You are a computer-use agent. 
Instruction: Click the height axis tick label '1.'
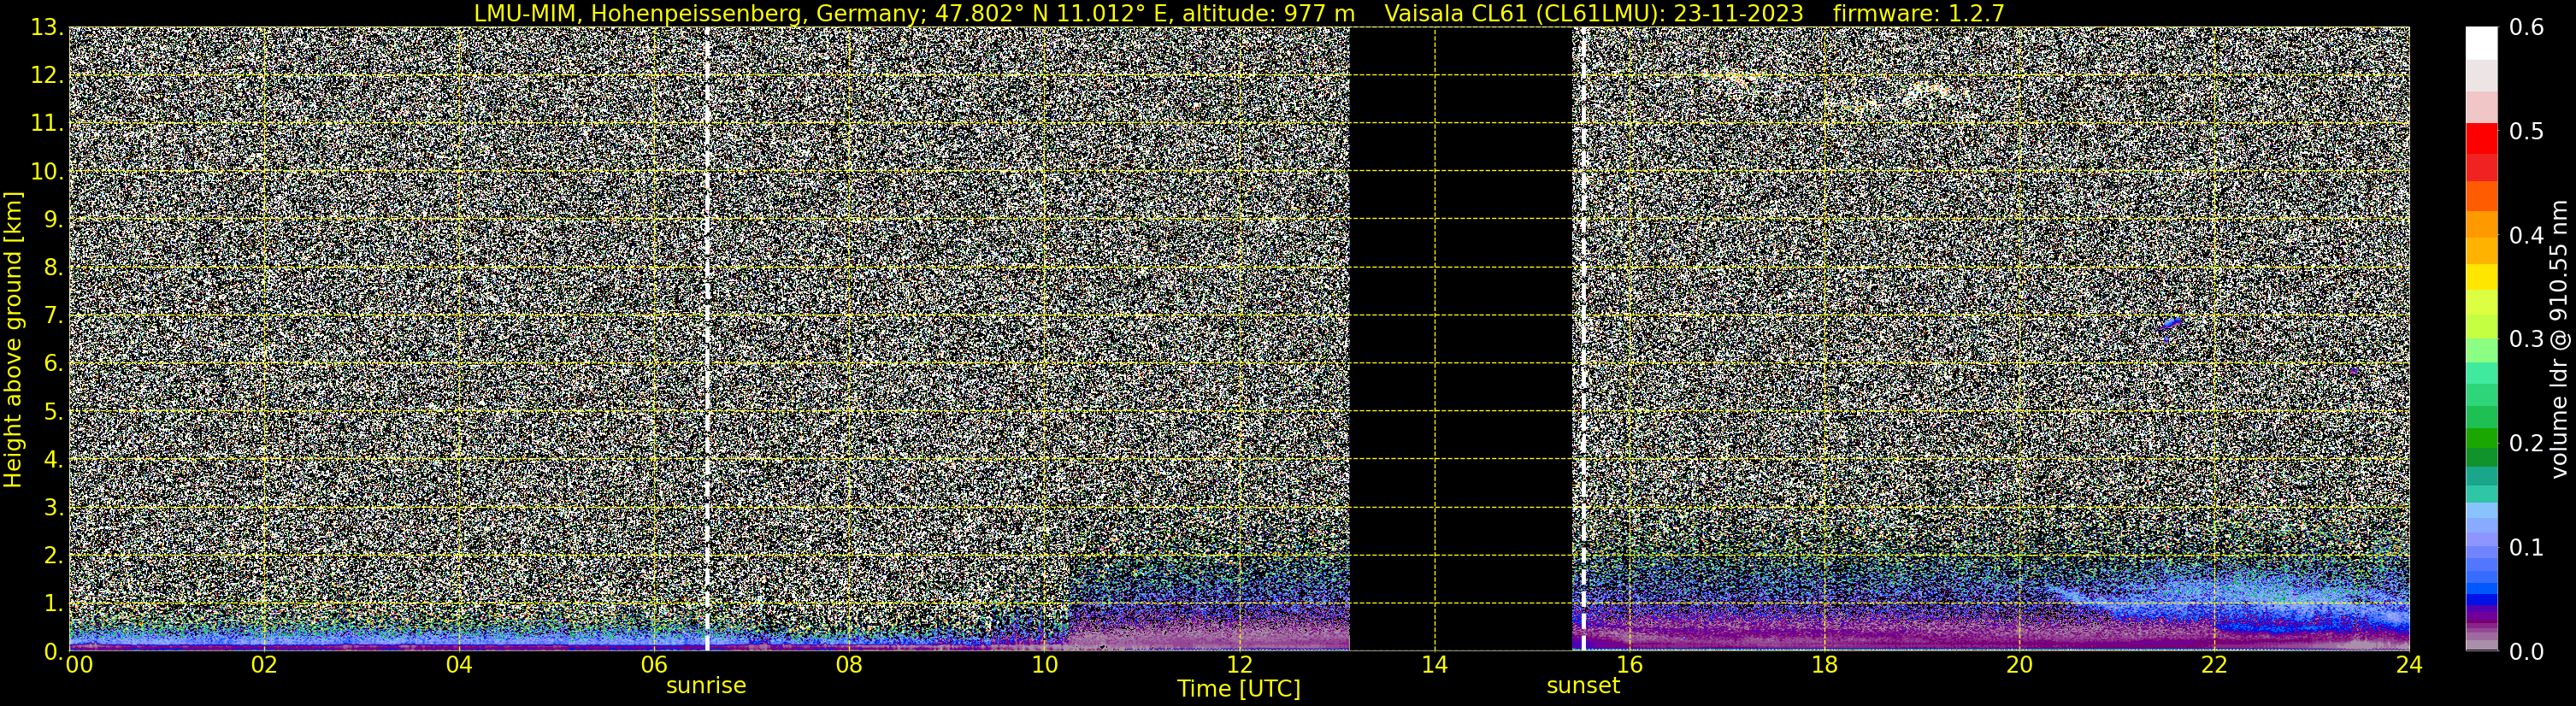pyautogui.click(x=52, y=603)
